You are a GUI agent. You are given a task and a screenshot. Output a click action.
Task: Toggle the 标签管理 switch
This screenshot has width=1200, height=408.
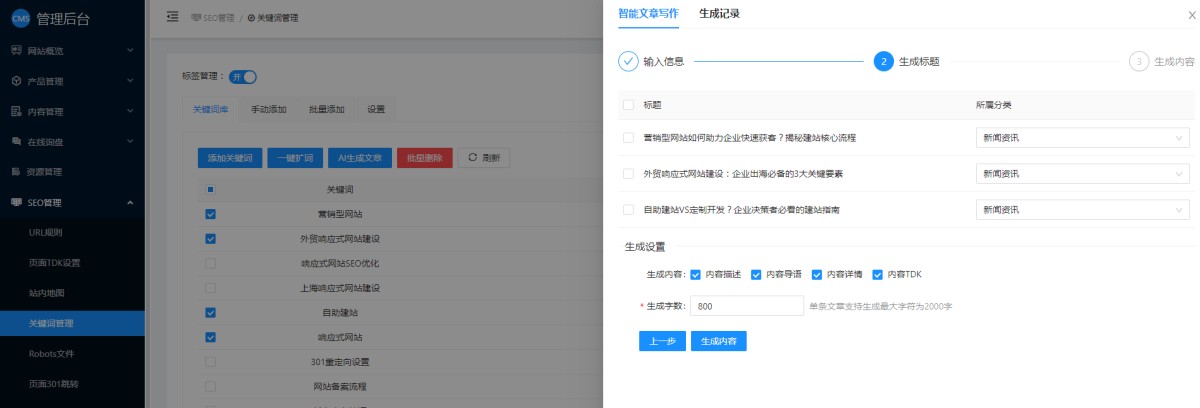tap(243, 76)
